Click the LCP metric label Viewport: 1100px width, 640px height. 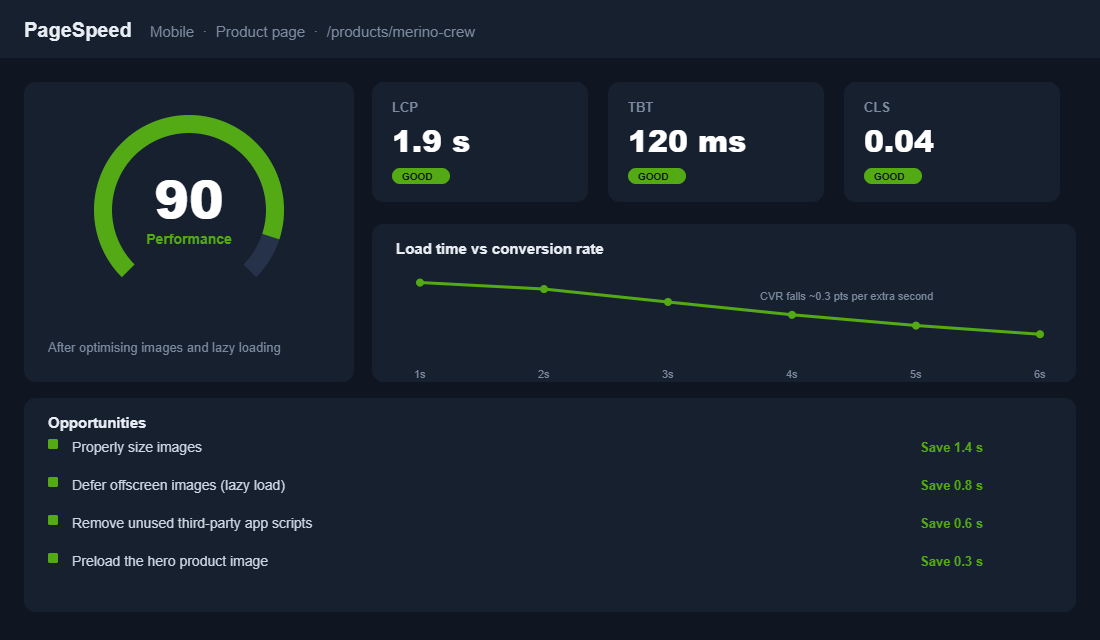tap(405, 107)
